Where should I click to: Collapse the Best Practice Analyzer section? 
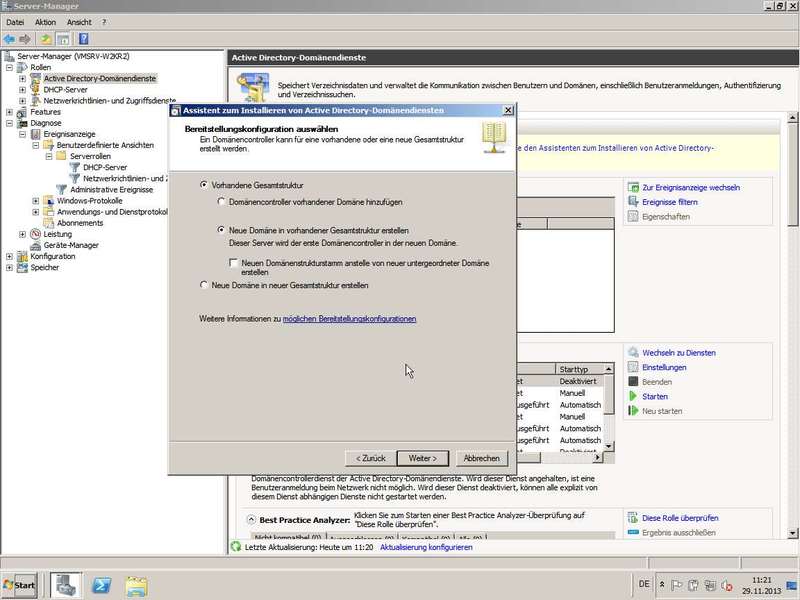250,520
